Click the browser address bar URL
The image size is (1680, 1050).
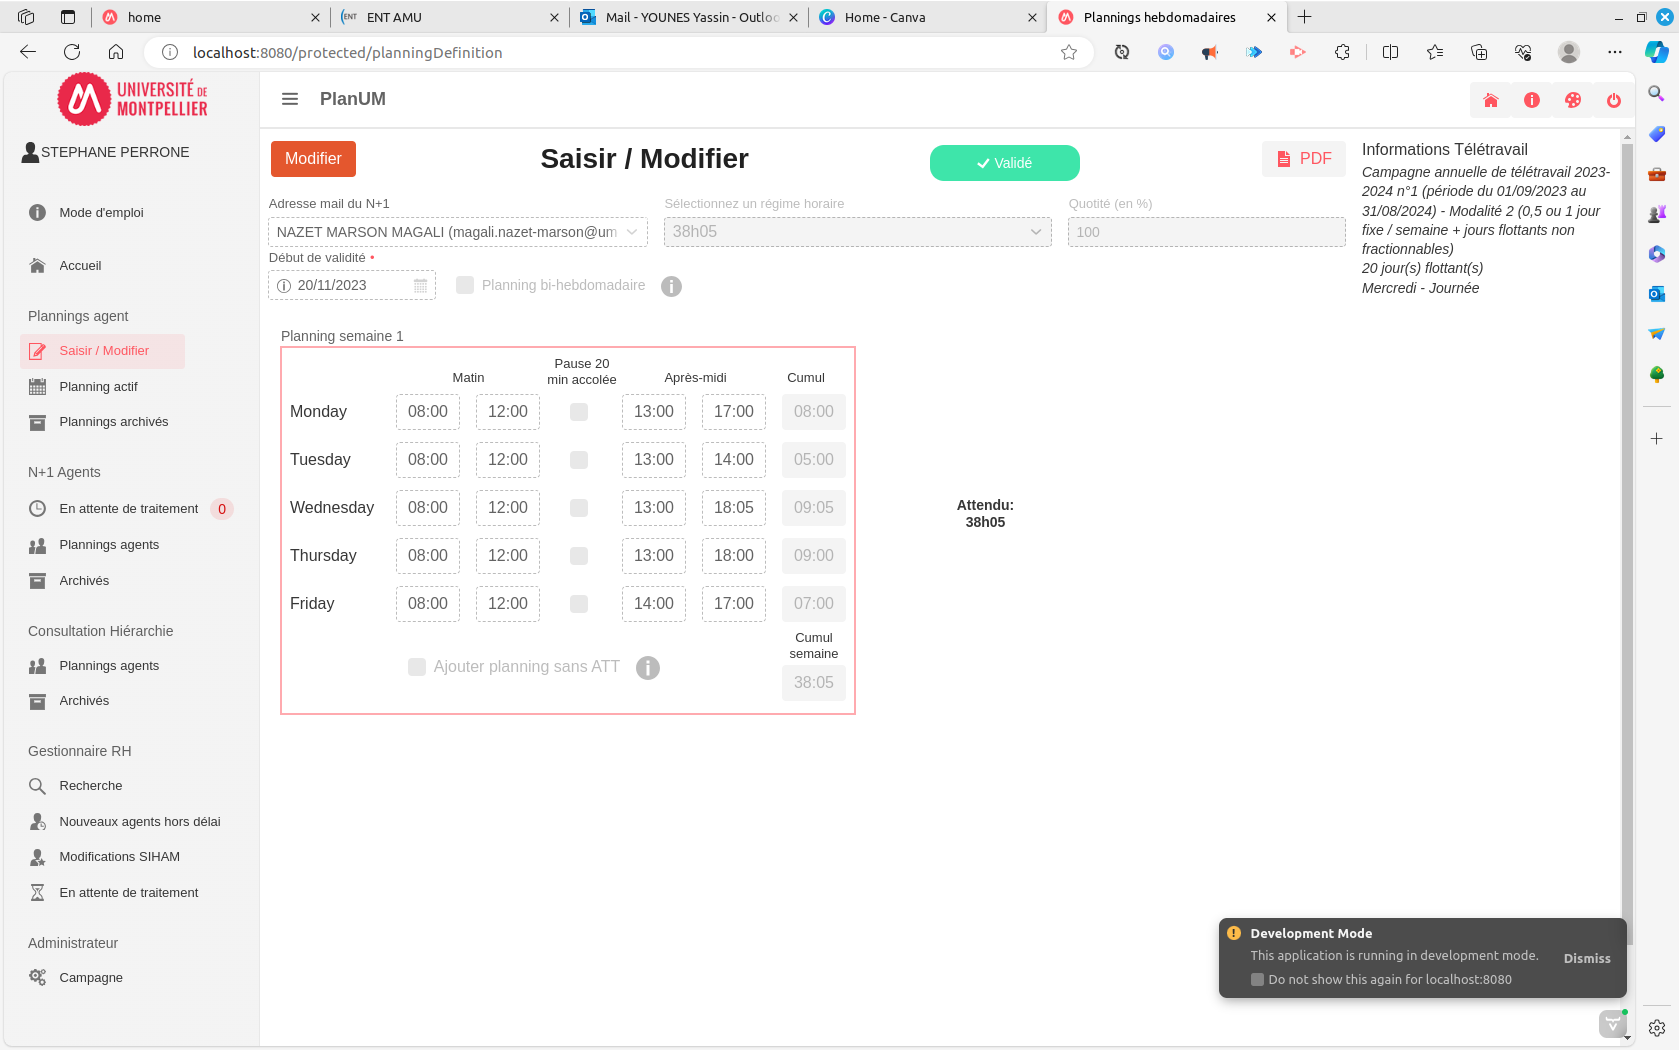(x=348, y=52)
